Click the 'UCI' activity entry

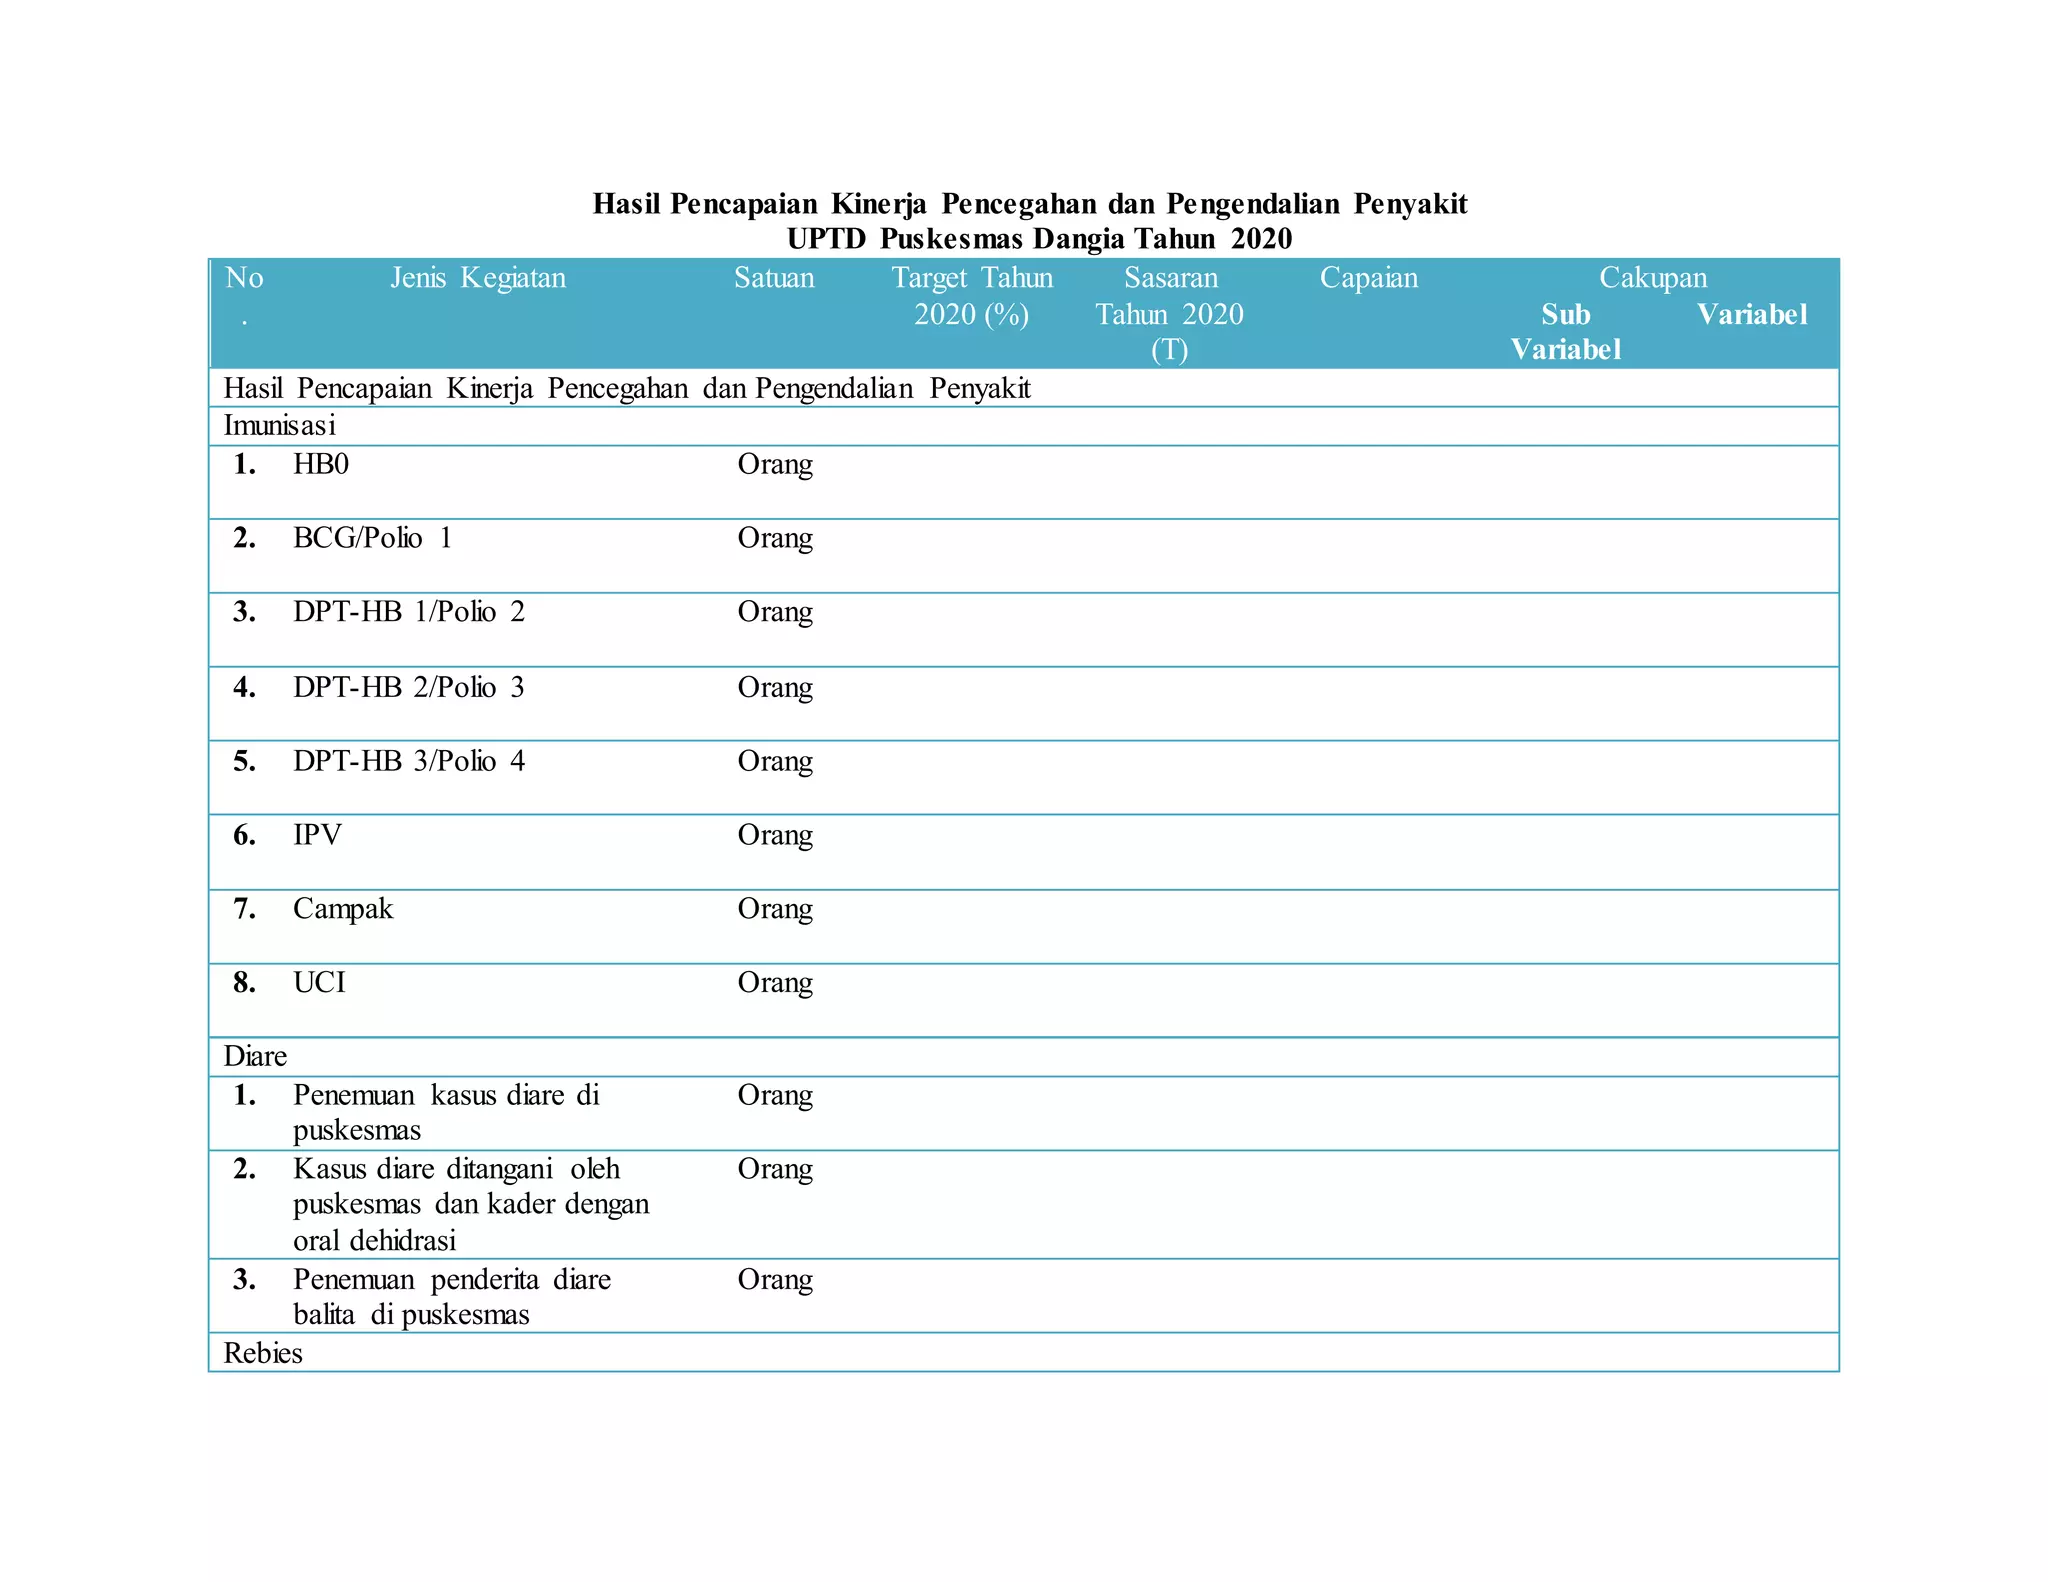click(x=319, y=984)
